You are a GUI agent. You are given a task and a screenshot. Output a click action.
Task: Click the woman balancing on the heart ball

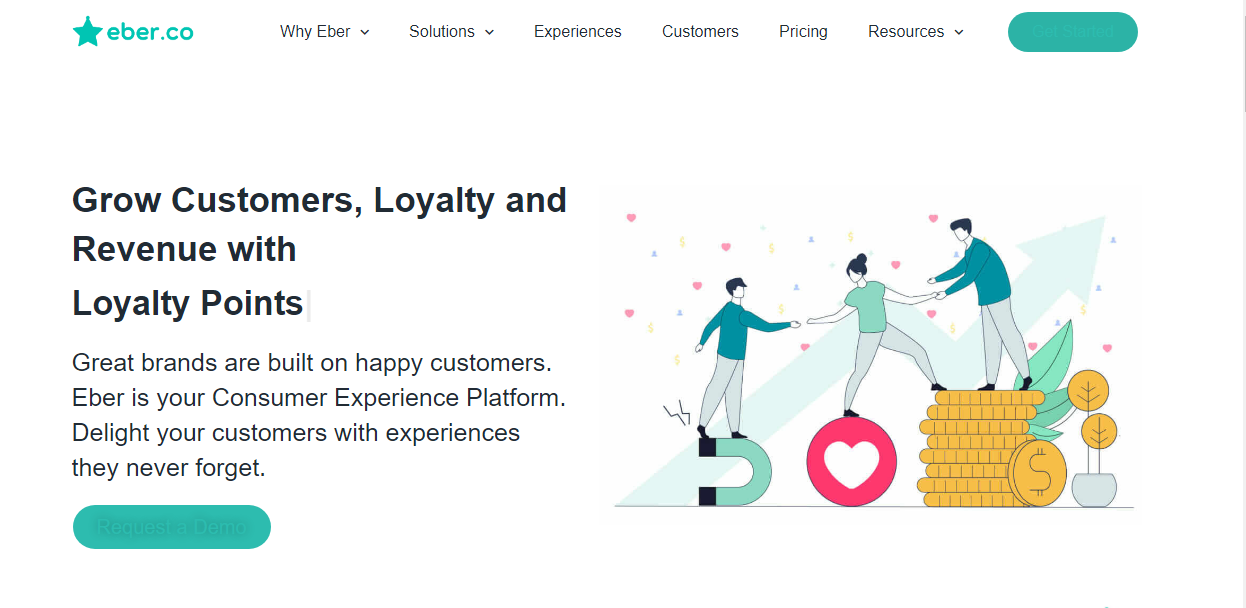point(880,335)
